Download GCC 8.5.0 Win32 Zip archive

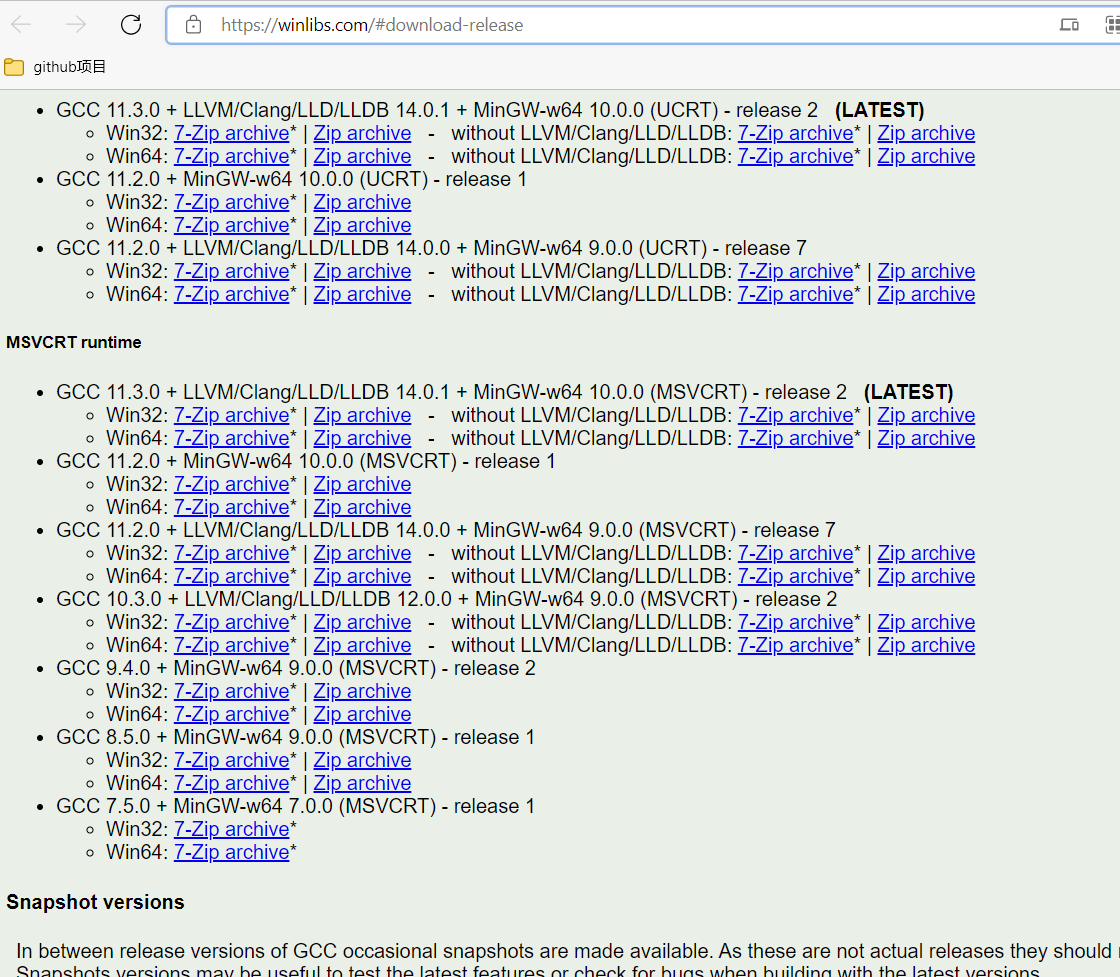[x=362, y=761]
